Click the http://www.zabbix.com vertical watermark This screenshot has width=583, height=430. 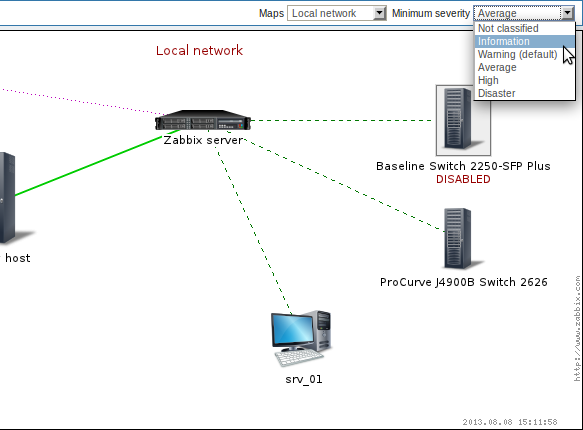point(577,329)
